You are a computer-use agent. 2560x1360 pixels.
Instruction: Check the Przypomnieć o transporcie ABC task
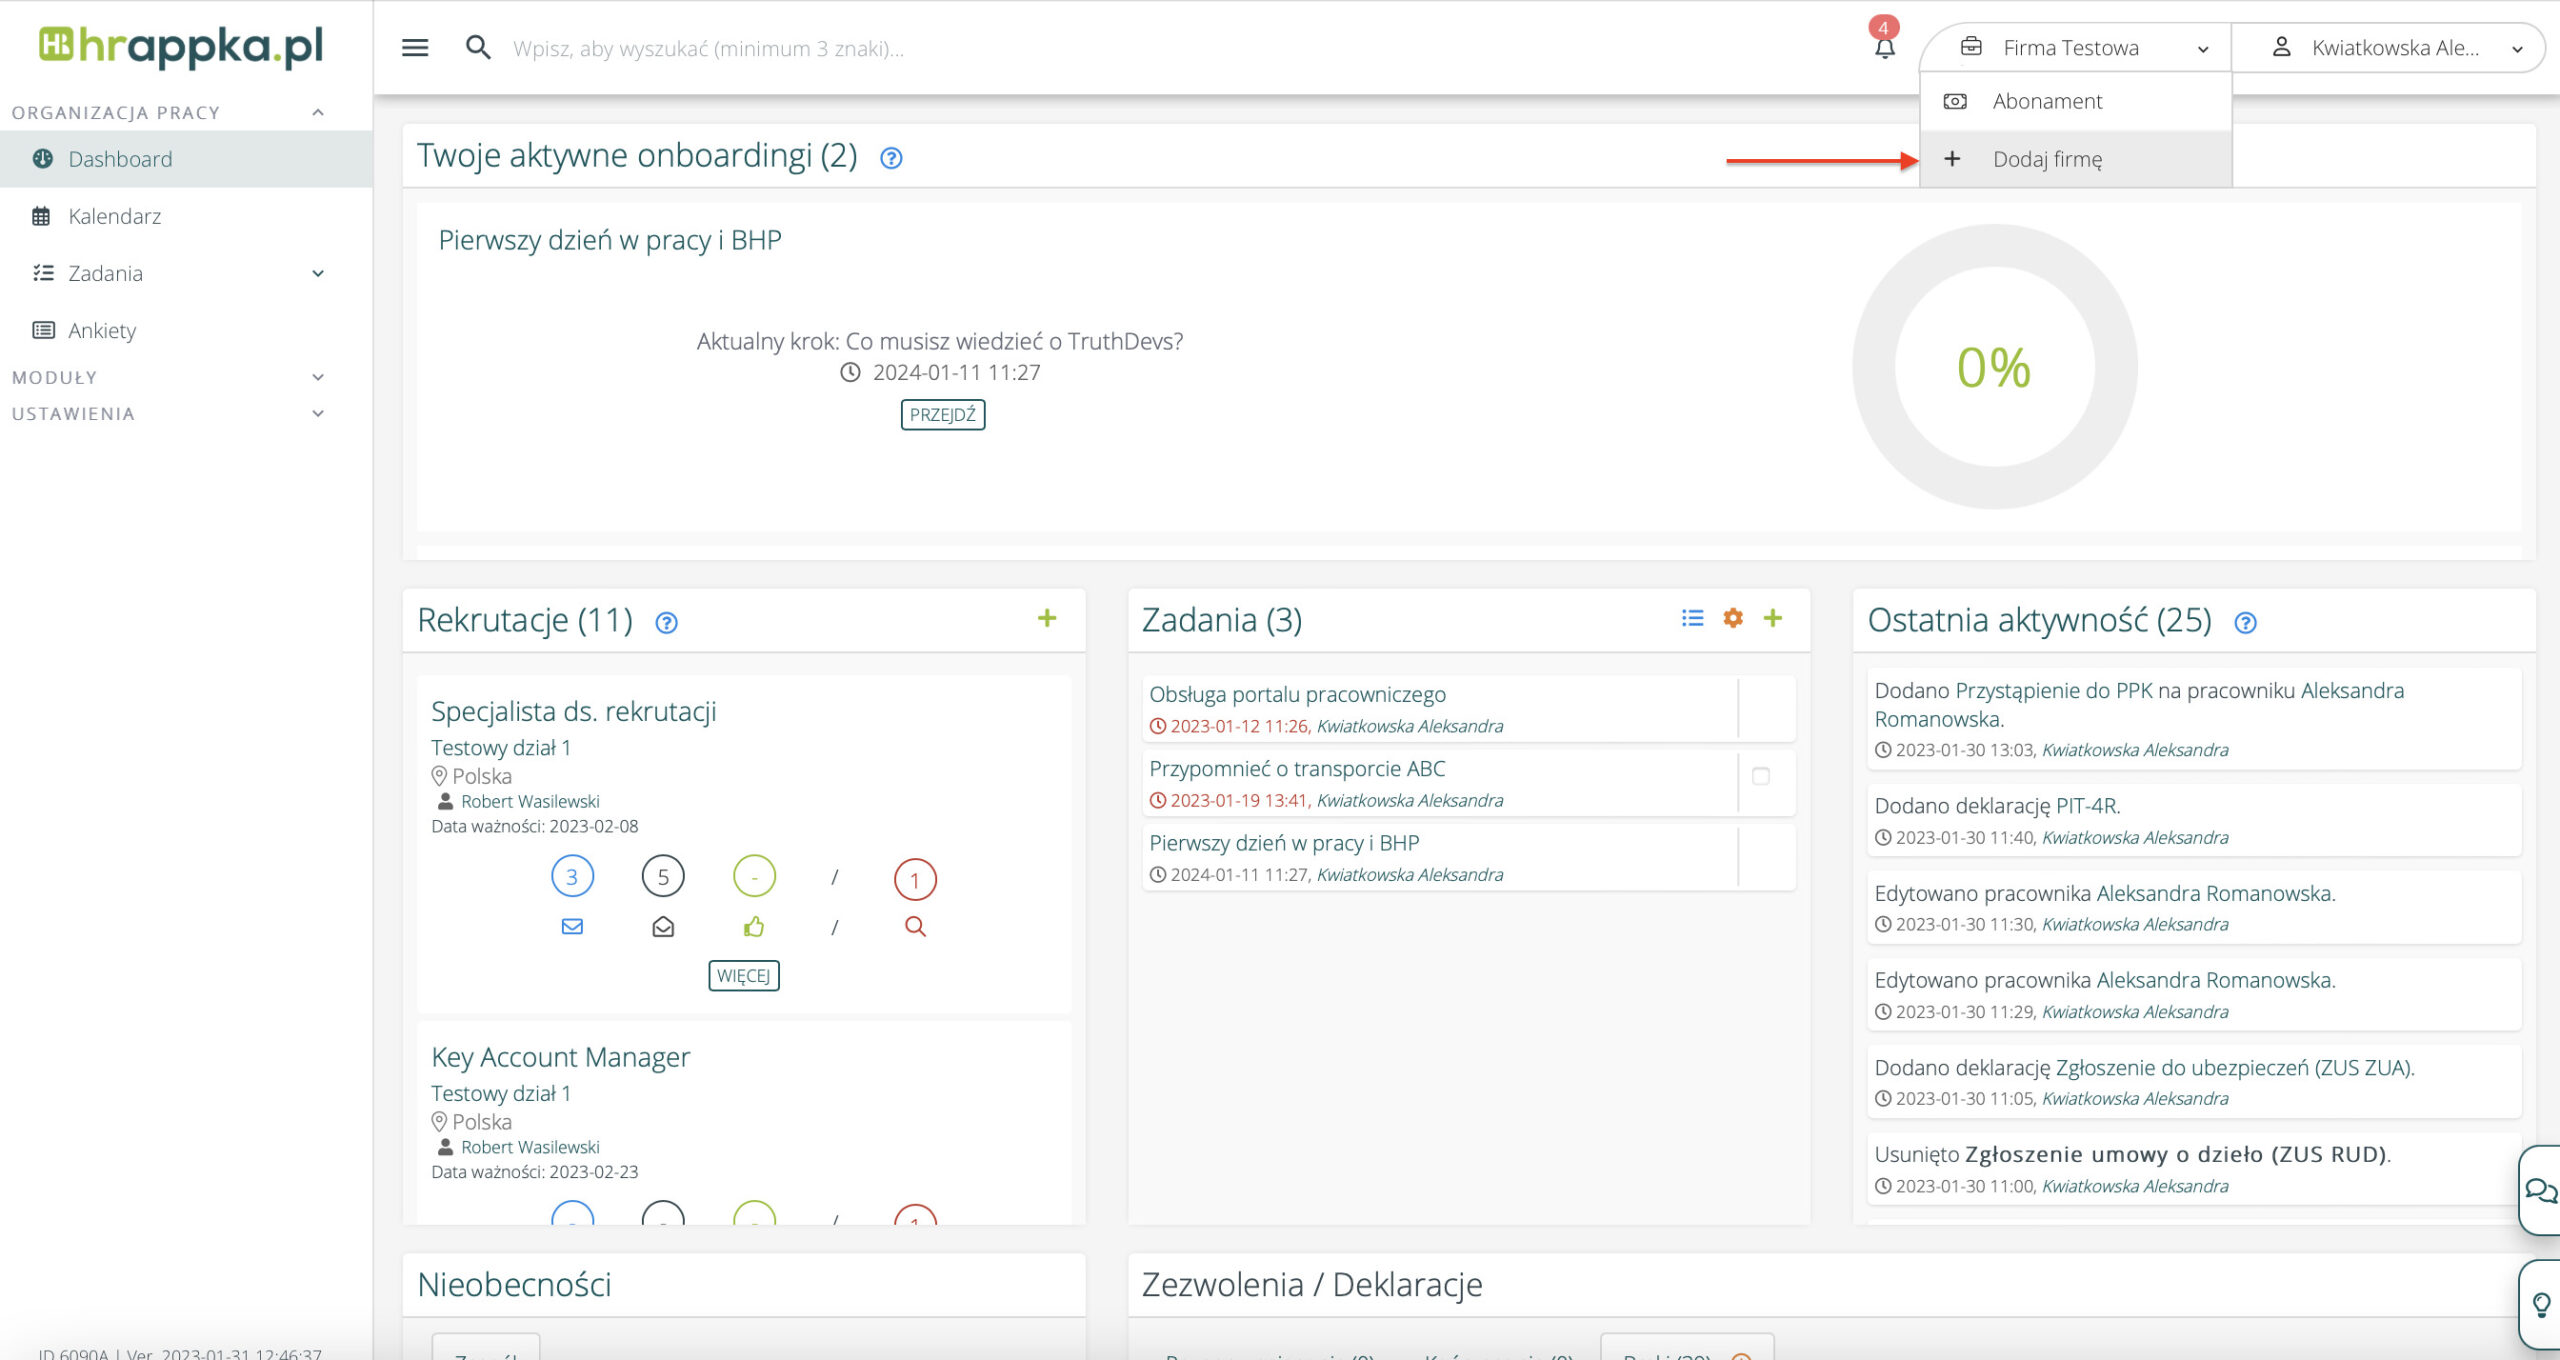coord(1761,776)
